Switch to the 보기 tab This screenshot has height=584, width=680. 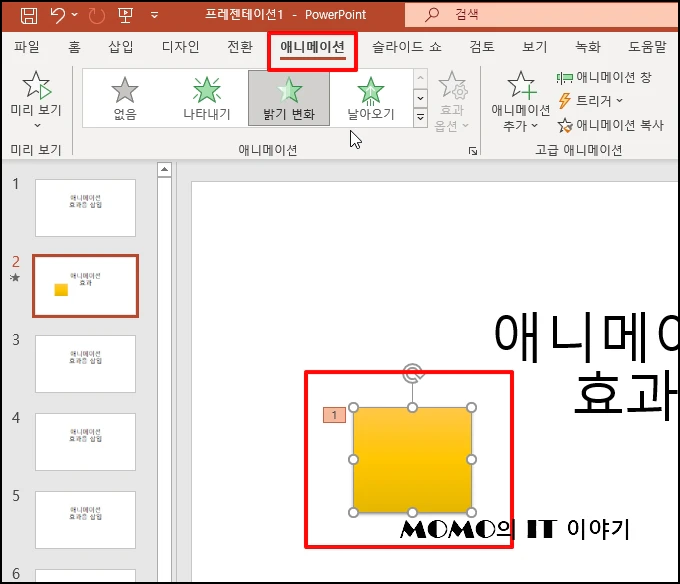coord(535,46)
